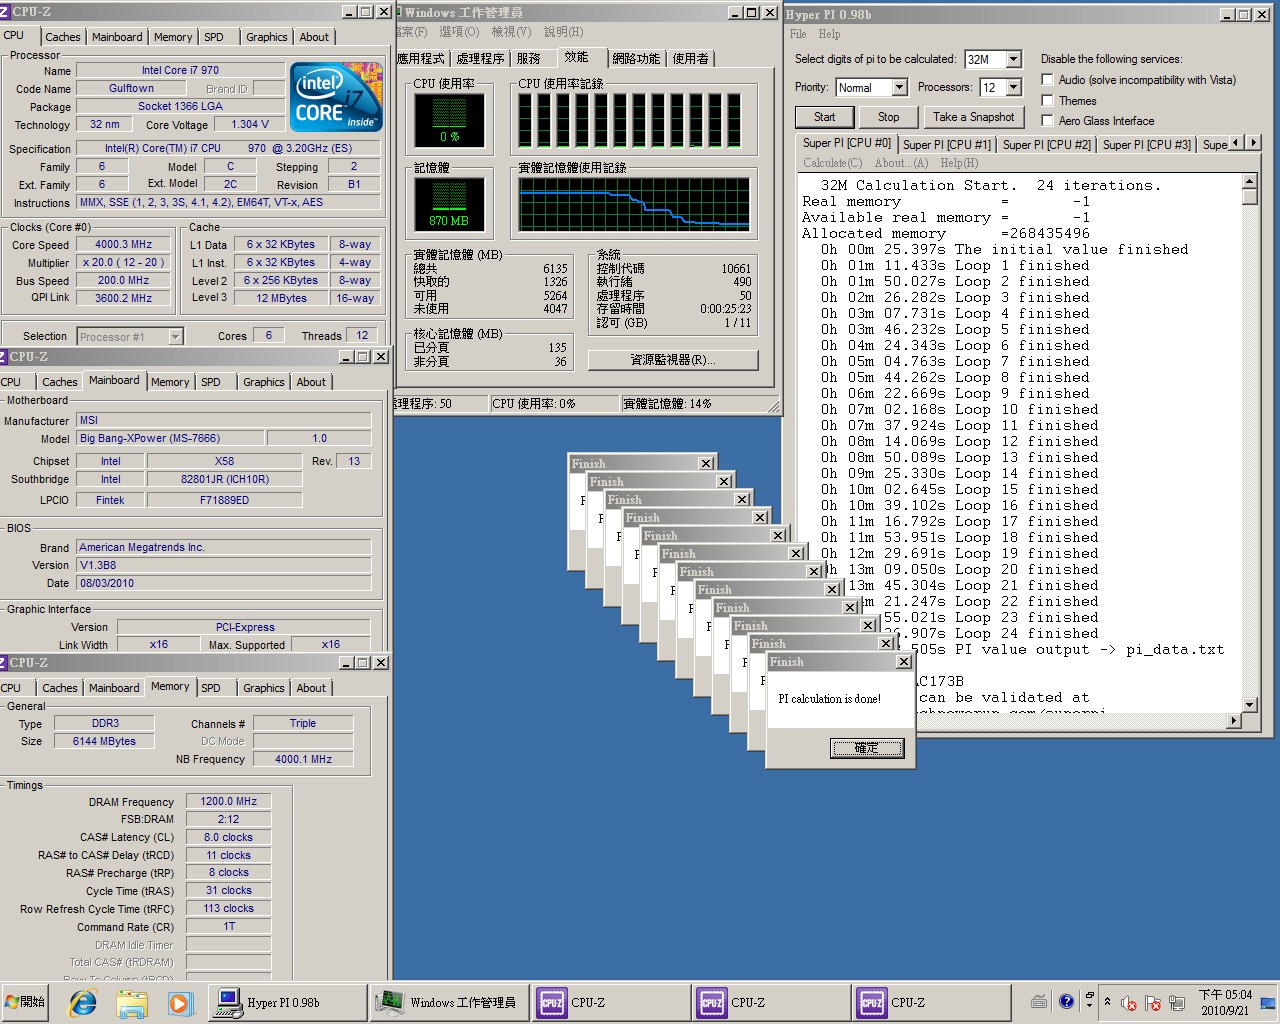1280x1024 pixels.
Task: Click the help question mark tray icon
Action: point(1066,1001)
